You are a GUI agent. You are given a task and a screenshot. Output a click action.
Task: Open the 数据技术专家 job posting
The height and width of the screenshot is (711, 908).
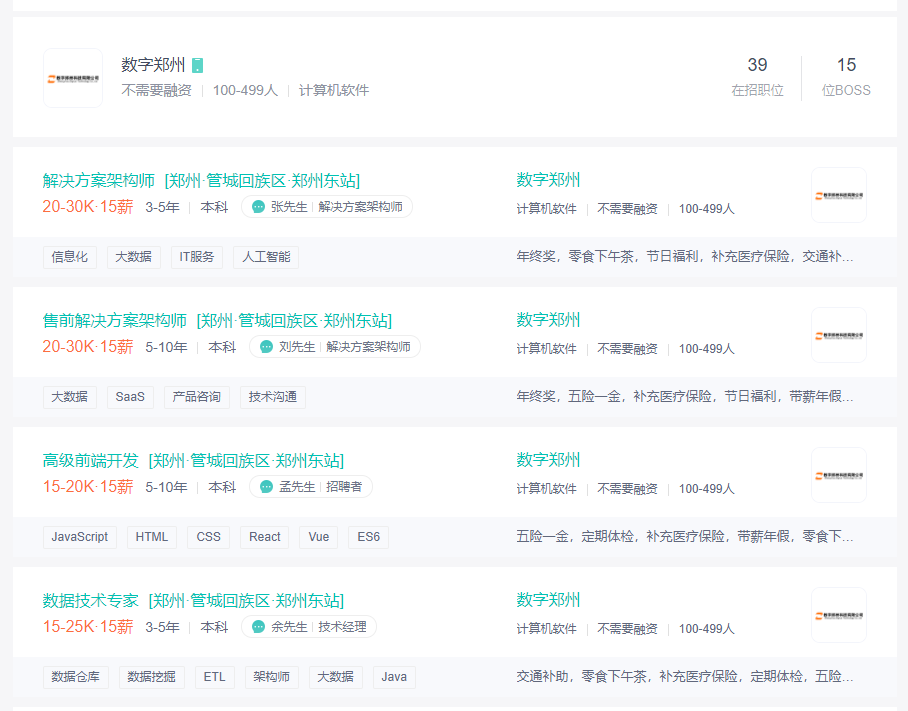(91, 601)
